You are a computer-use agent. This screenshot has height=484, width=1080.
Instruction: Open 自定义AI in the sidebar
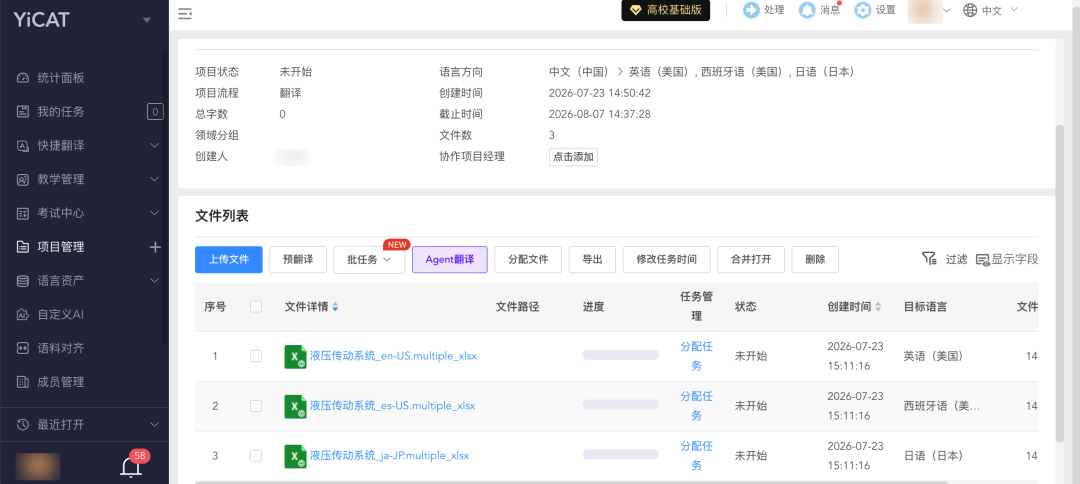[x=61, y=314]
